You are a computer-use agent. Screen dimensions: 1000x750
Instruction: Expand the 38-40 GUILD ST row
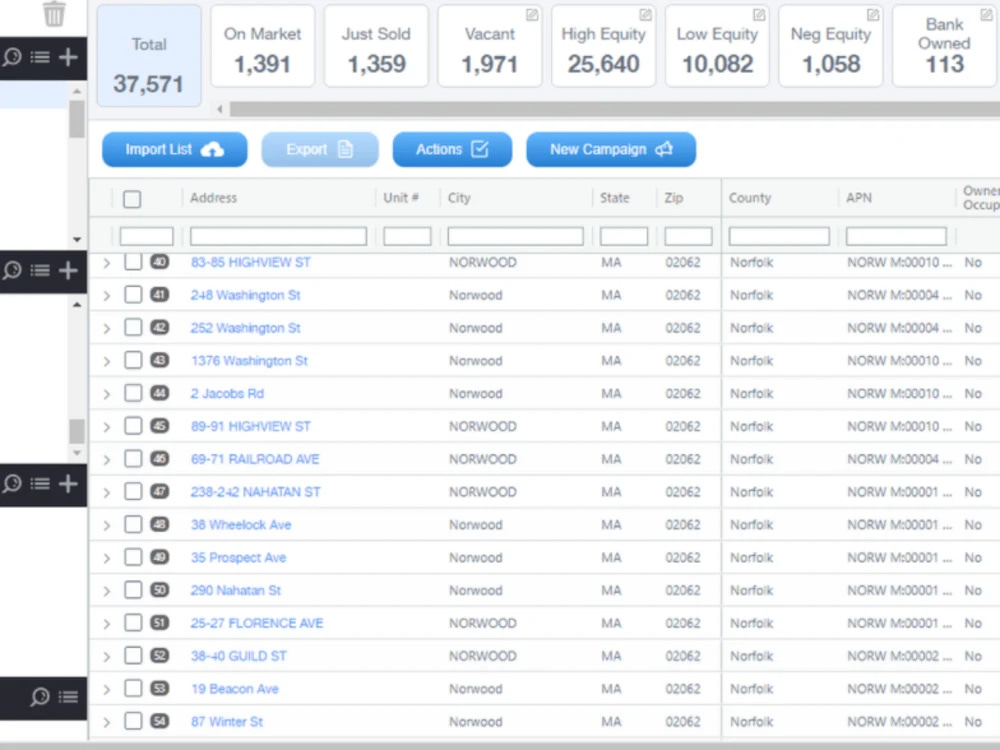coord(107,657)
